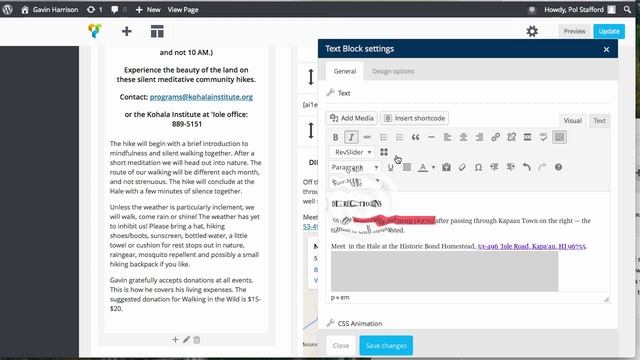Screen dimensions: 640x360
Task: Click the Visual Composer logo icon
Action: 95,31
